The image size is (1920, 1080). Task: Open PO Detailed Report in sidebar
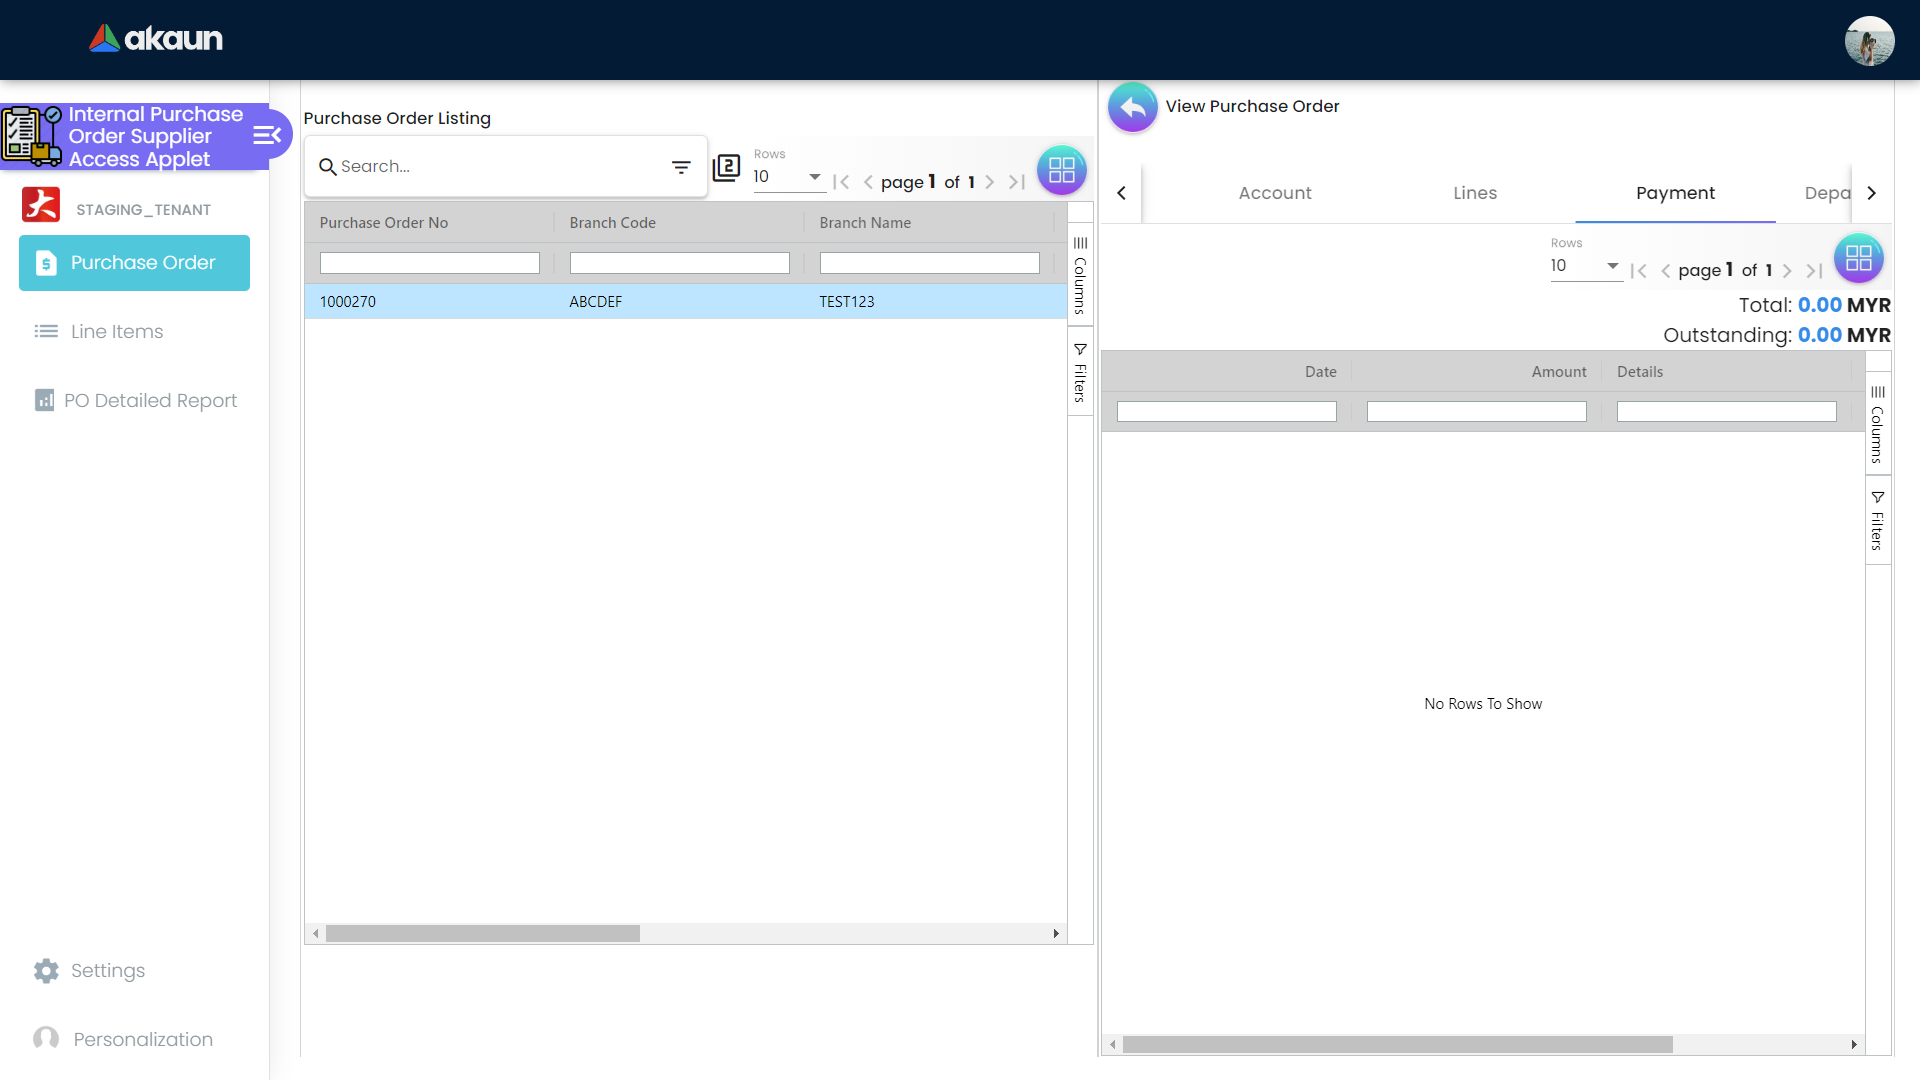[150, 400]
